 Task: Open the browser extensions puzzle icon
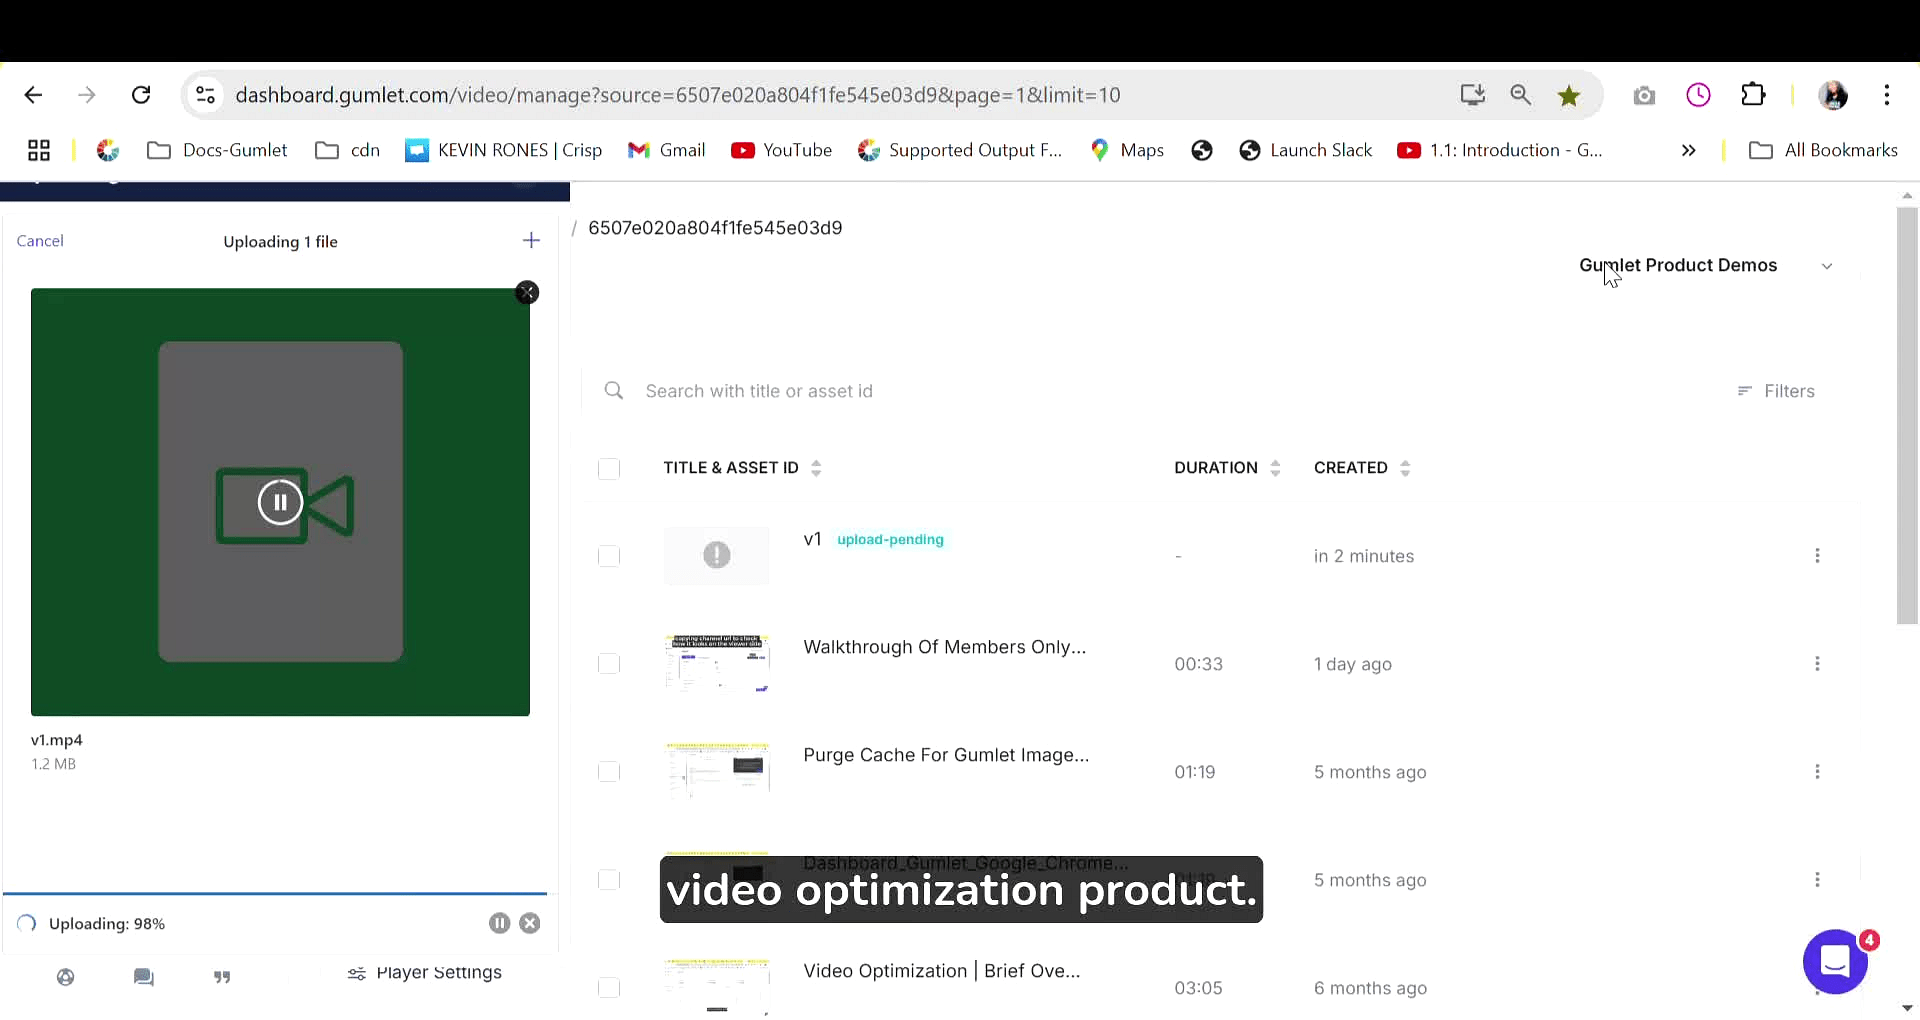(x=1753, y=95)
